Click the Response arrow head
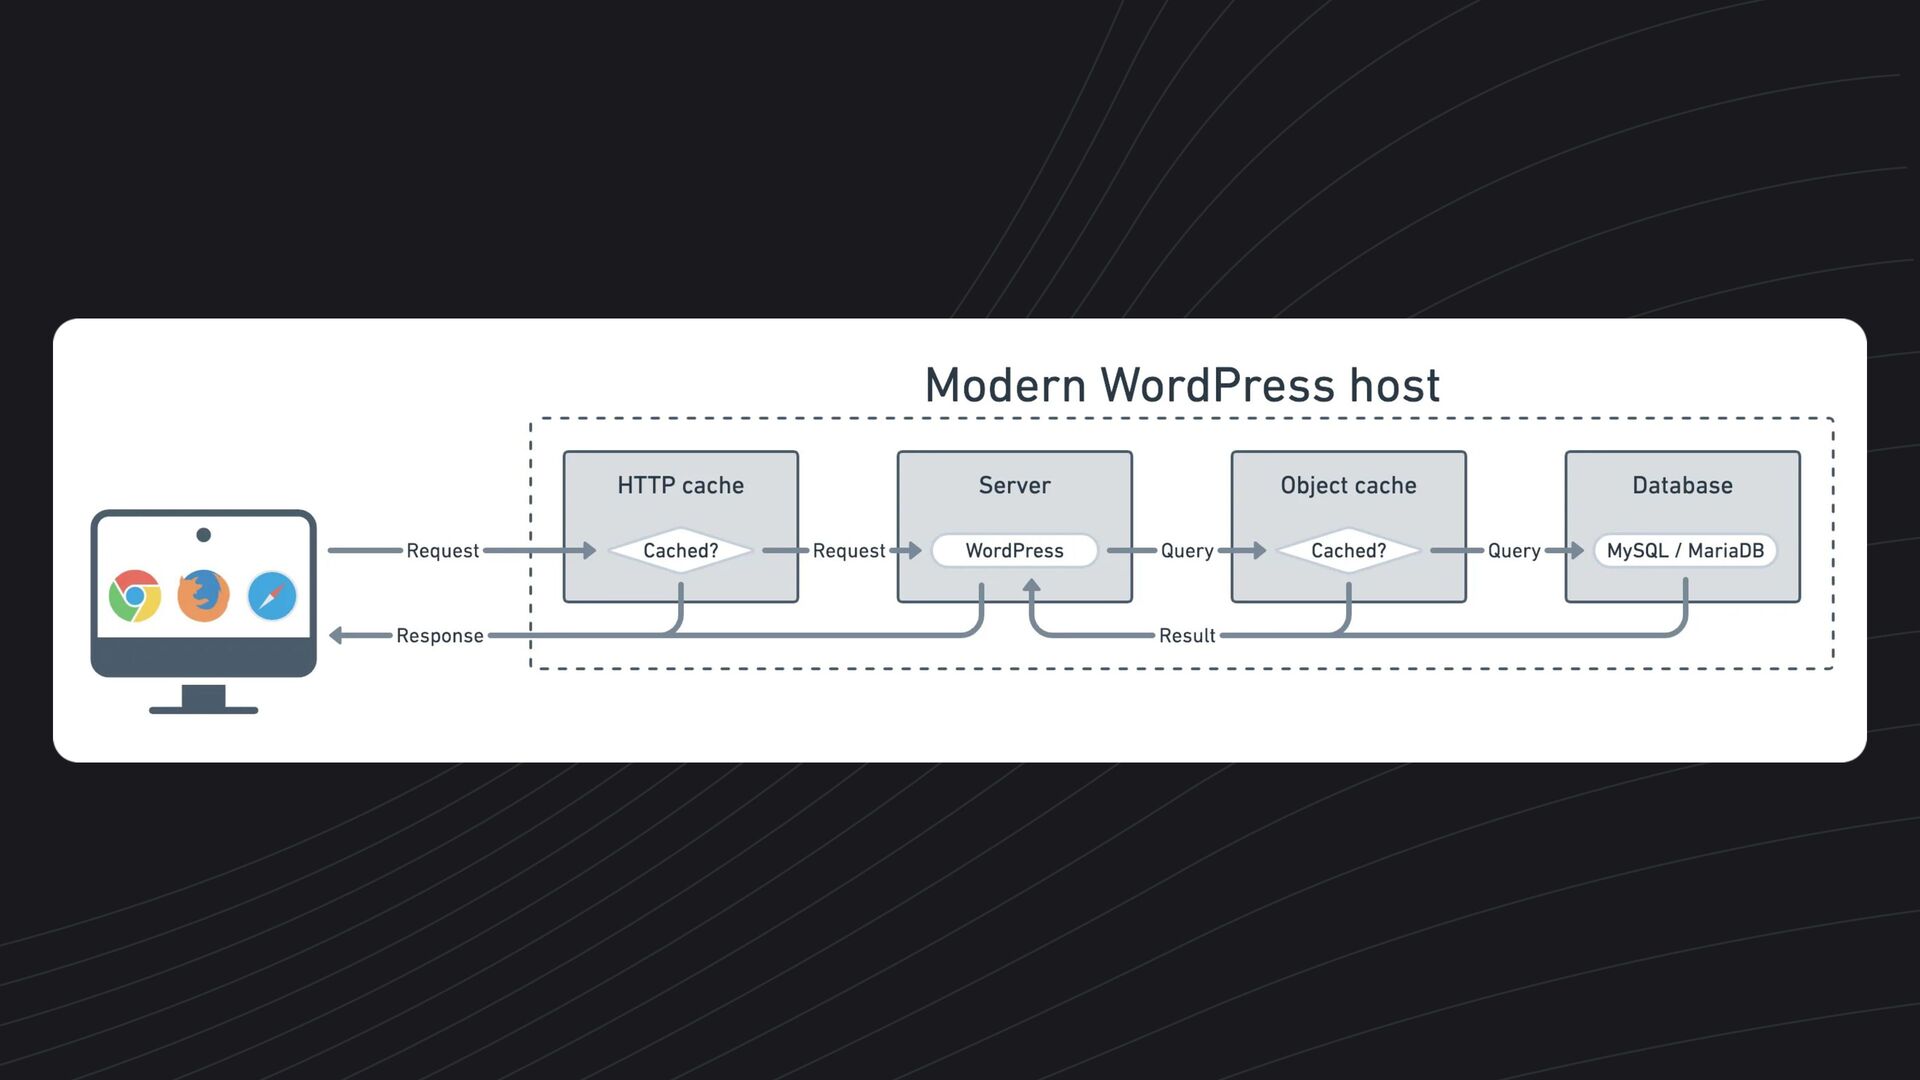Image resolution: width=1920 pixels, height=1080 pixels. click(x=337, y=636)
